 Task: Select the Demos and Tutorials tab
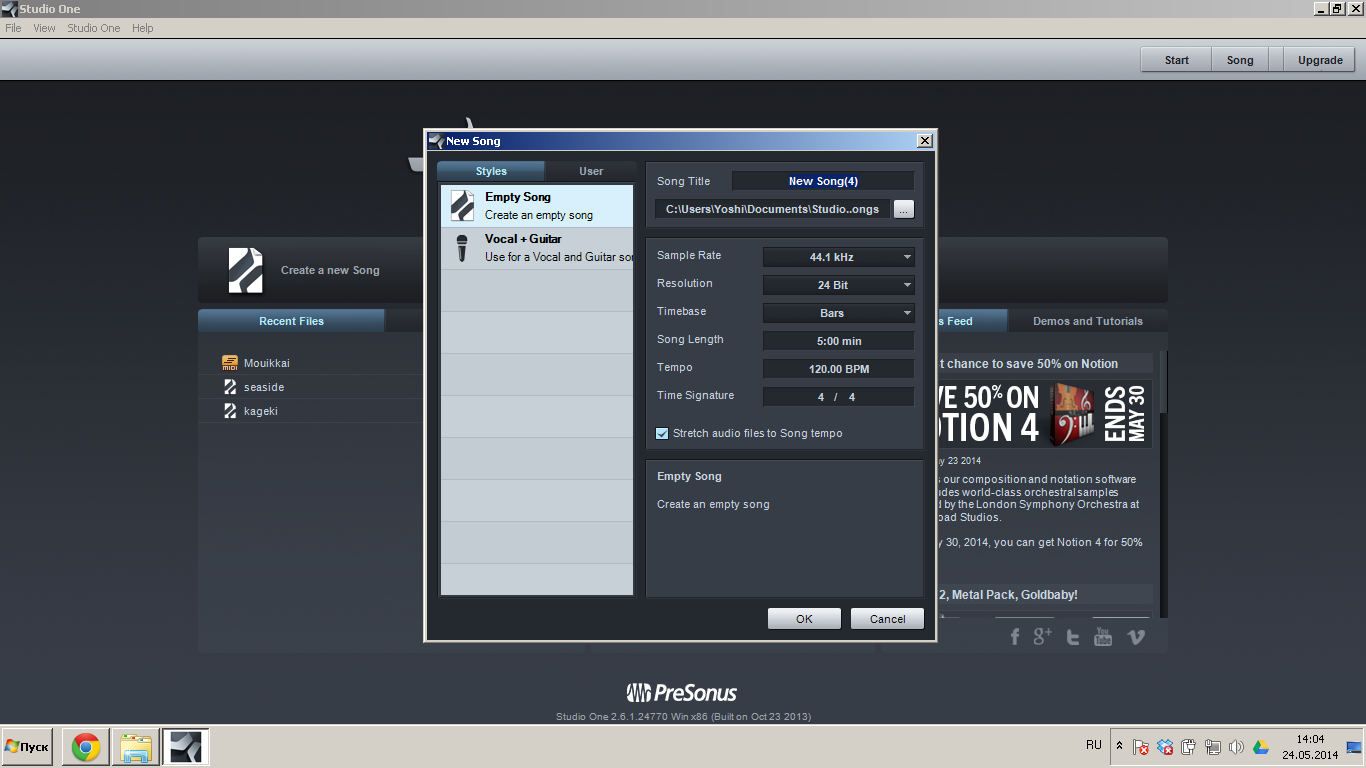[x=1088, y=321]
